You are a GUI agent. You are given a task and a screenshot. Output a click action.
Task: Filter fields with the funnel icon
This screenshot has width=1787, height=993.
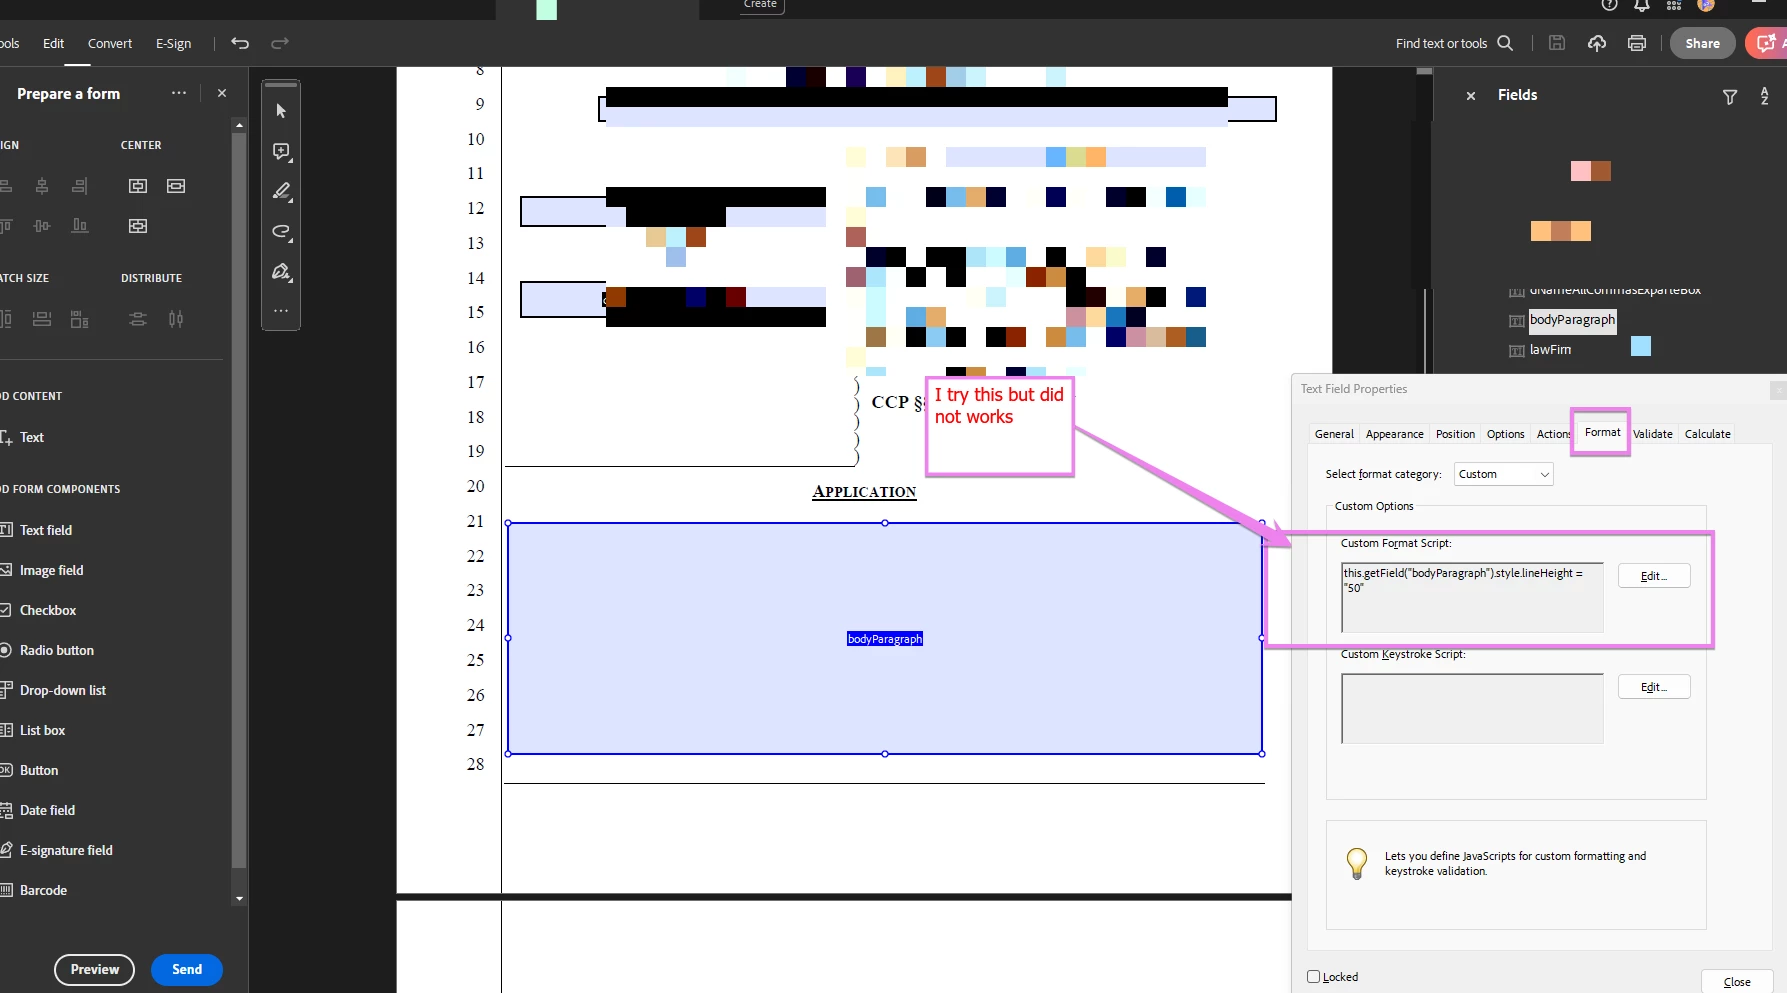1730,96
